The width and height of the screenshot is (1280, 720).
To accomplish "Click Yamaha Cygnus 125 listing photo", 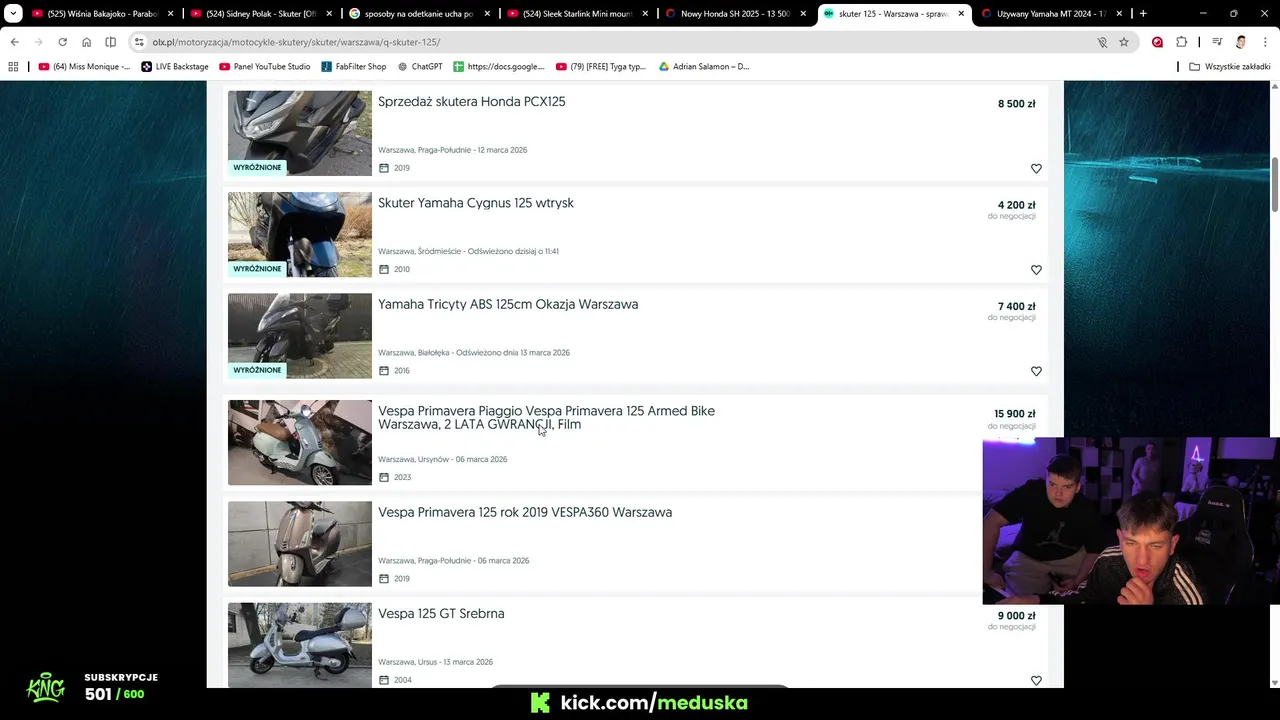I will pyautogui.click(x=300, y=234).
